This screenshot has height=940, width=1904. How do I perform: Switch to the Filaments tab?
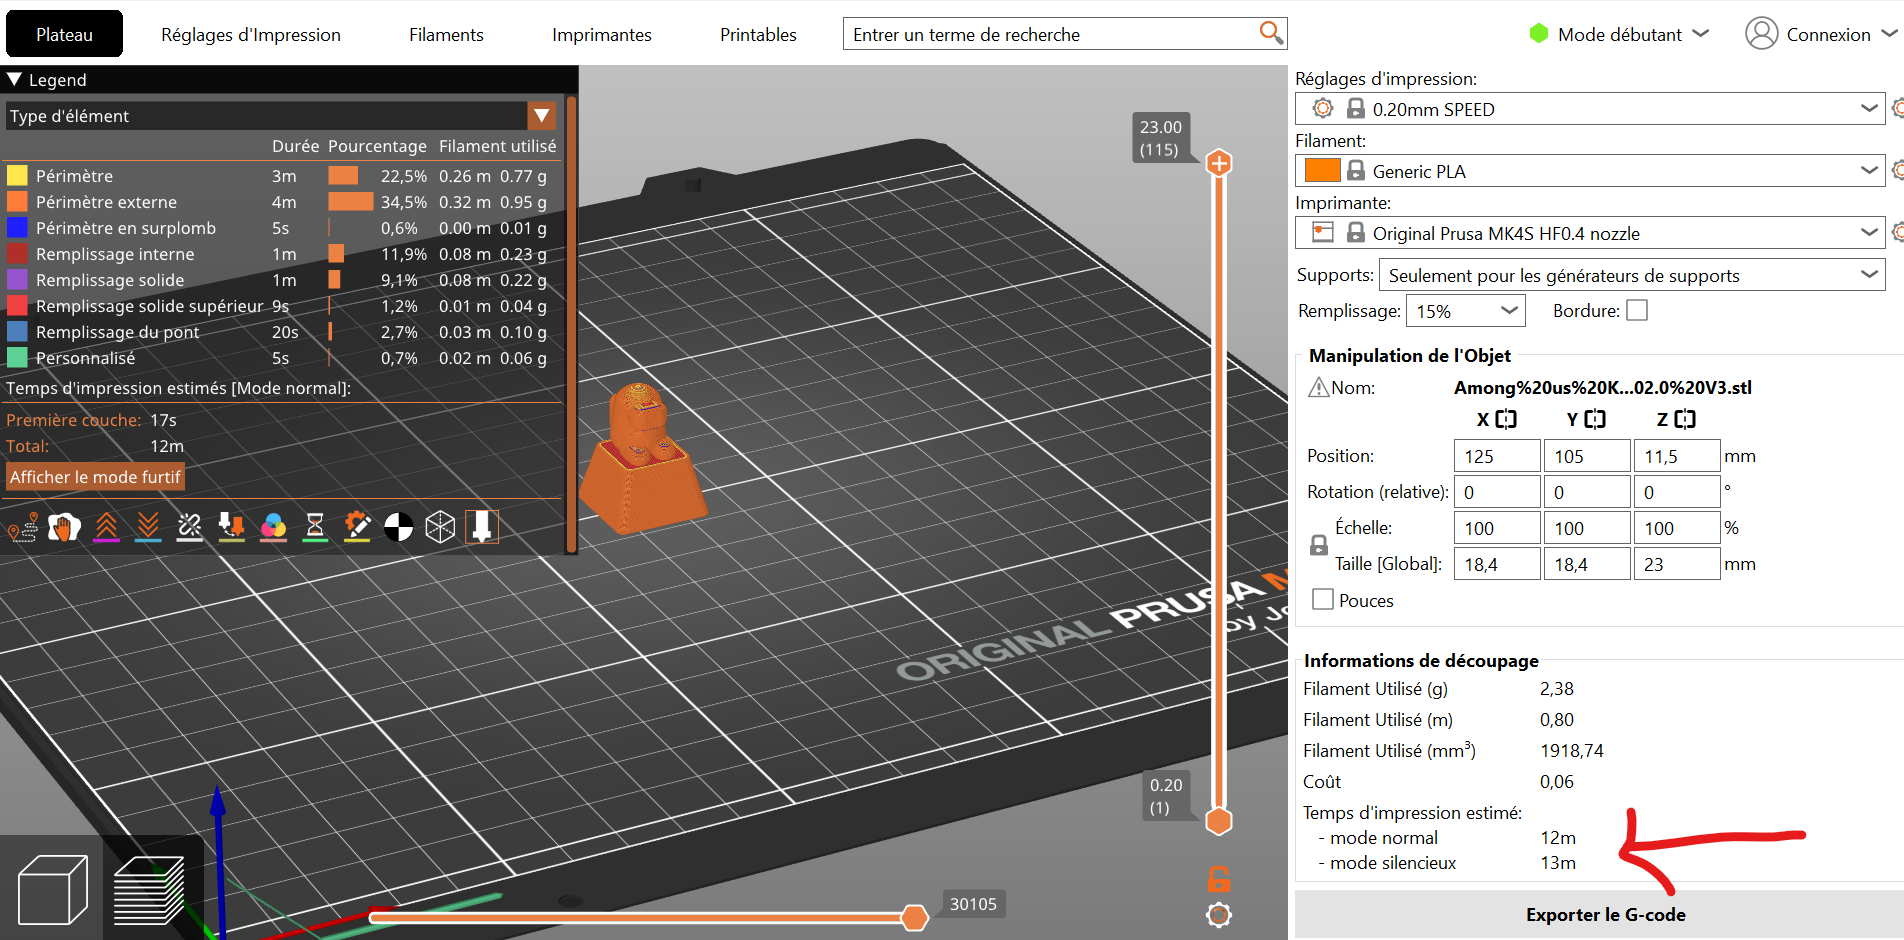click(x=446, y=35)
